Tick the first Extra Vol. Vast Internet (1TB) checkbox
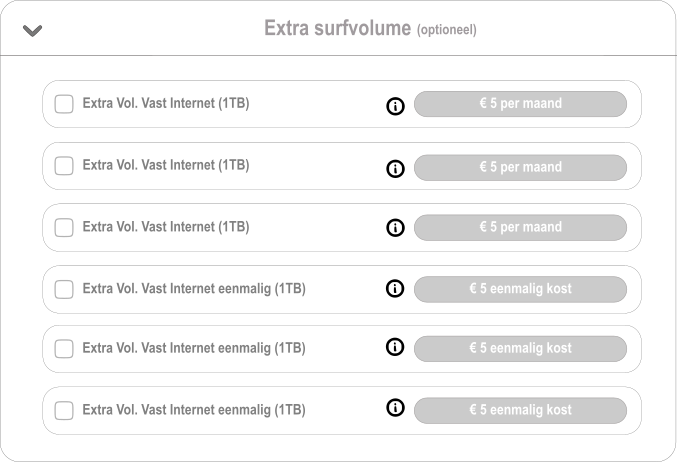677x462 pixels. (x=64, y=104)
